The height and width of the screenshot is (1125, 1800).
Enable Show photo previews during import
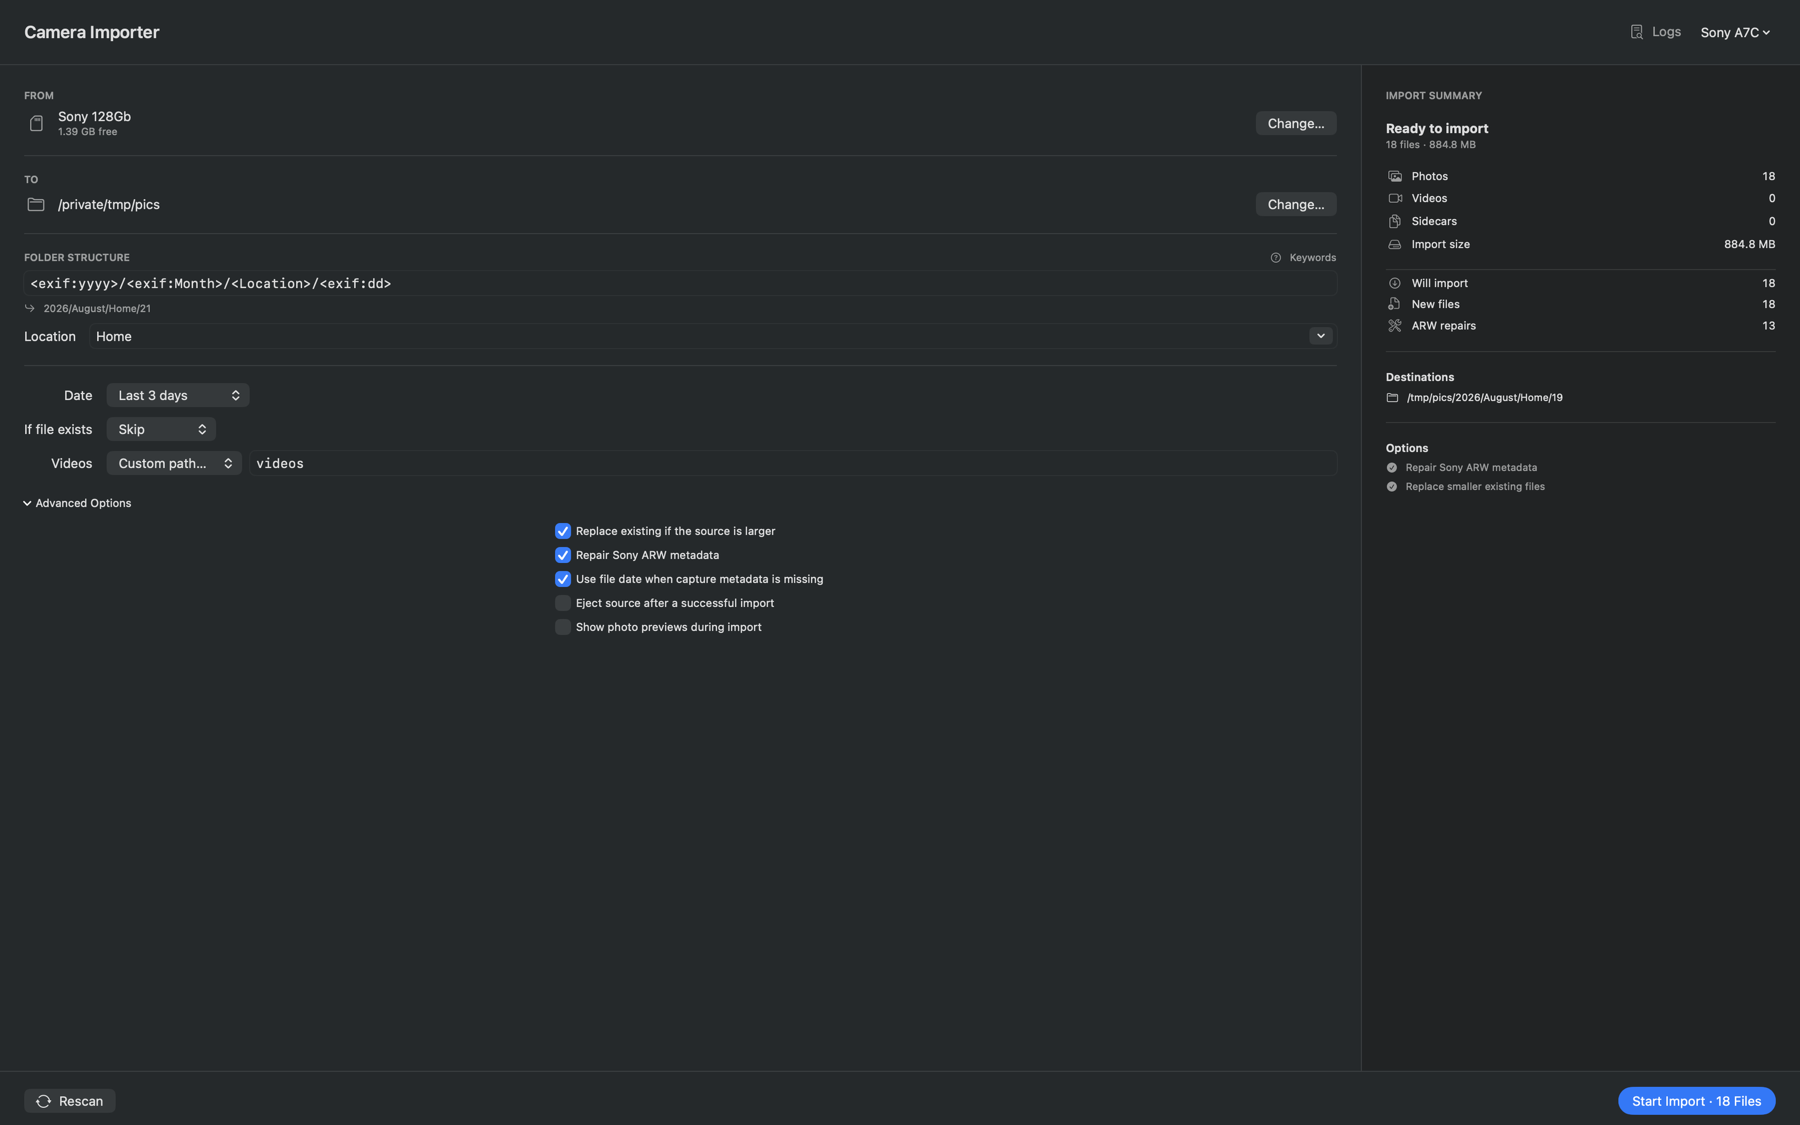click(x=563, y=627)
